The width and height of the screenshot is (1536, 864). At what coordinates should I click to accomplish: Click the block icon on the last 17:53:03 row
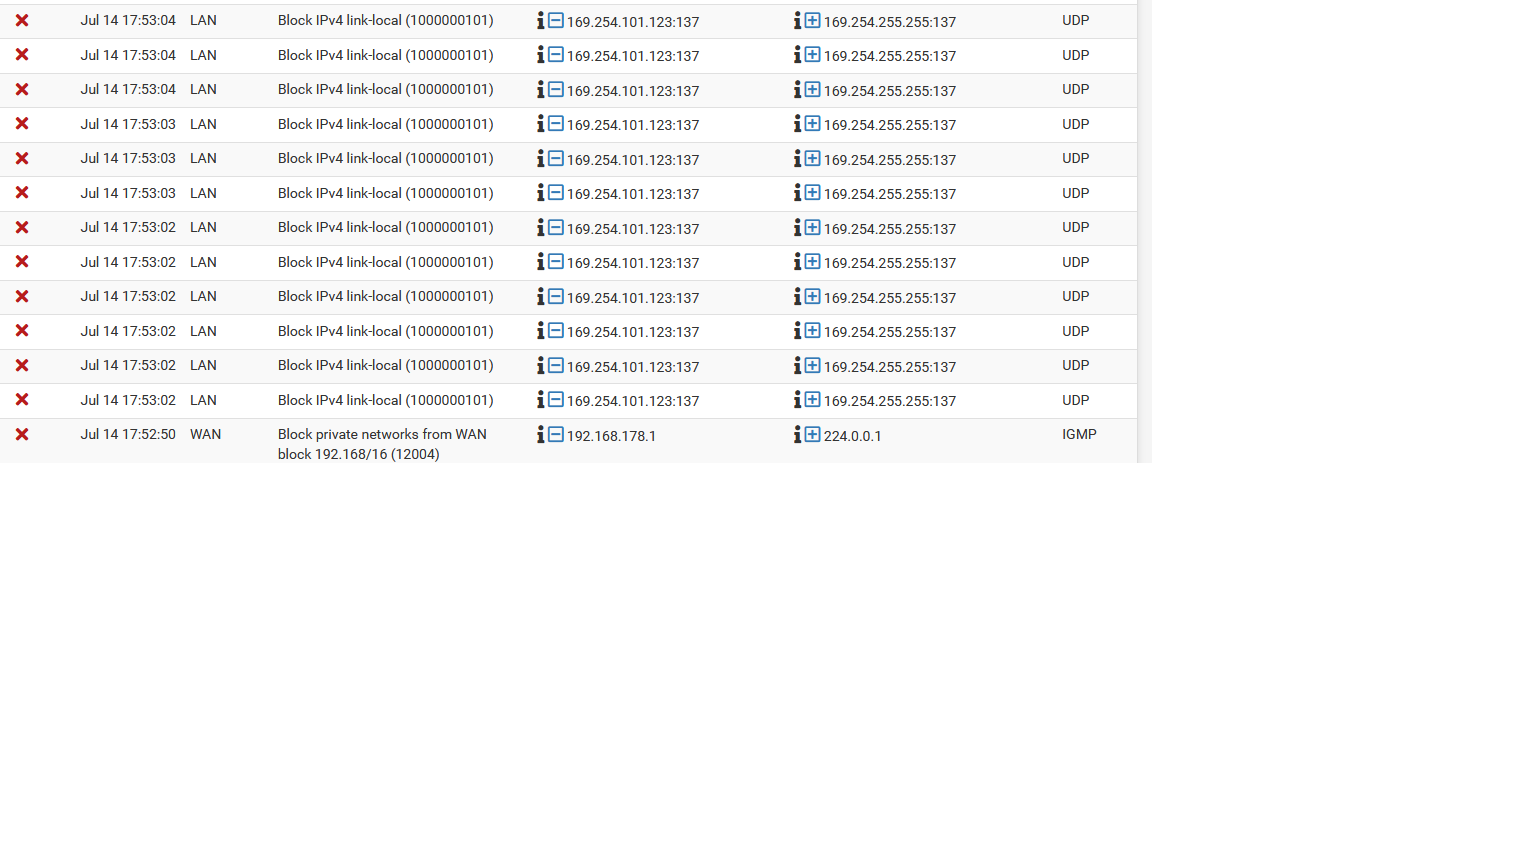click(x=22, y=193)
